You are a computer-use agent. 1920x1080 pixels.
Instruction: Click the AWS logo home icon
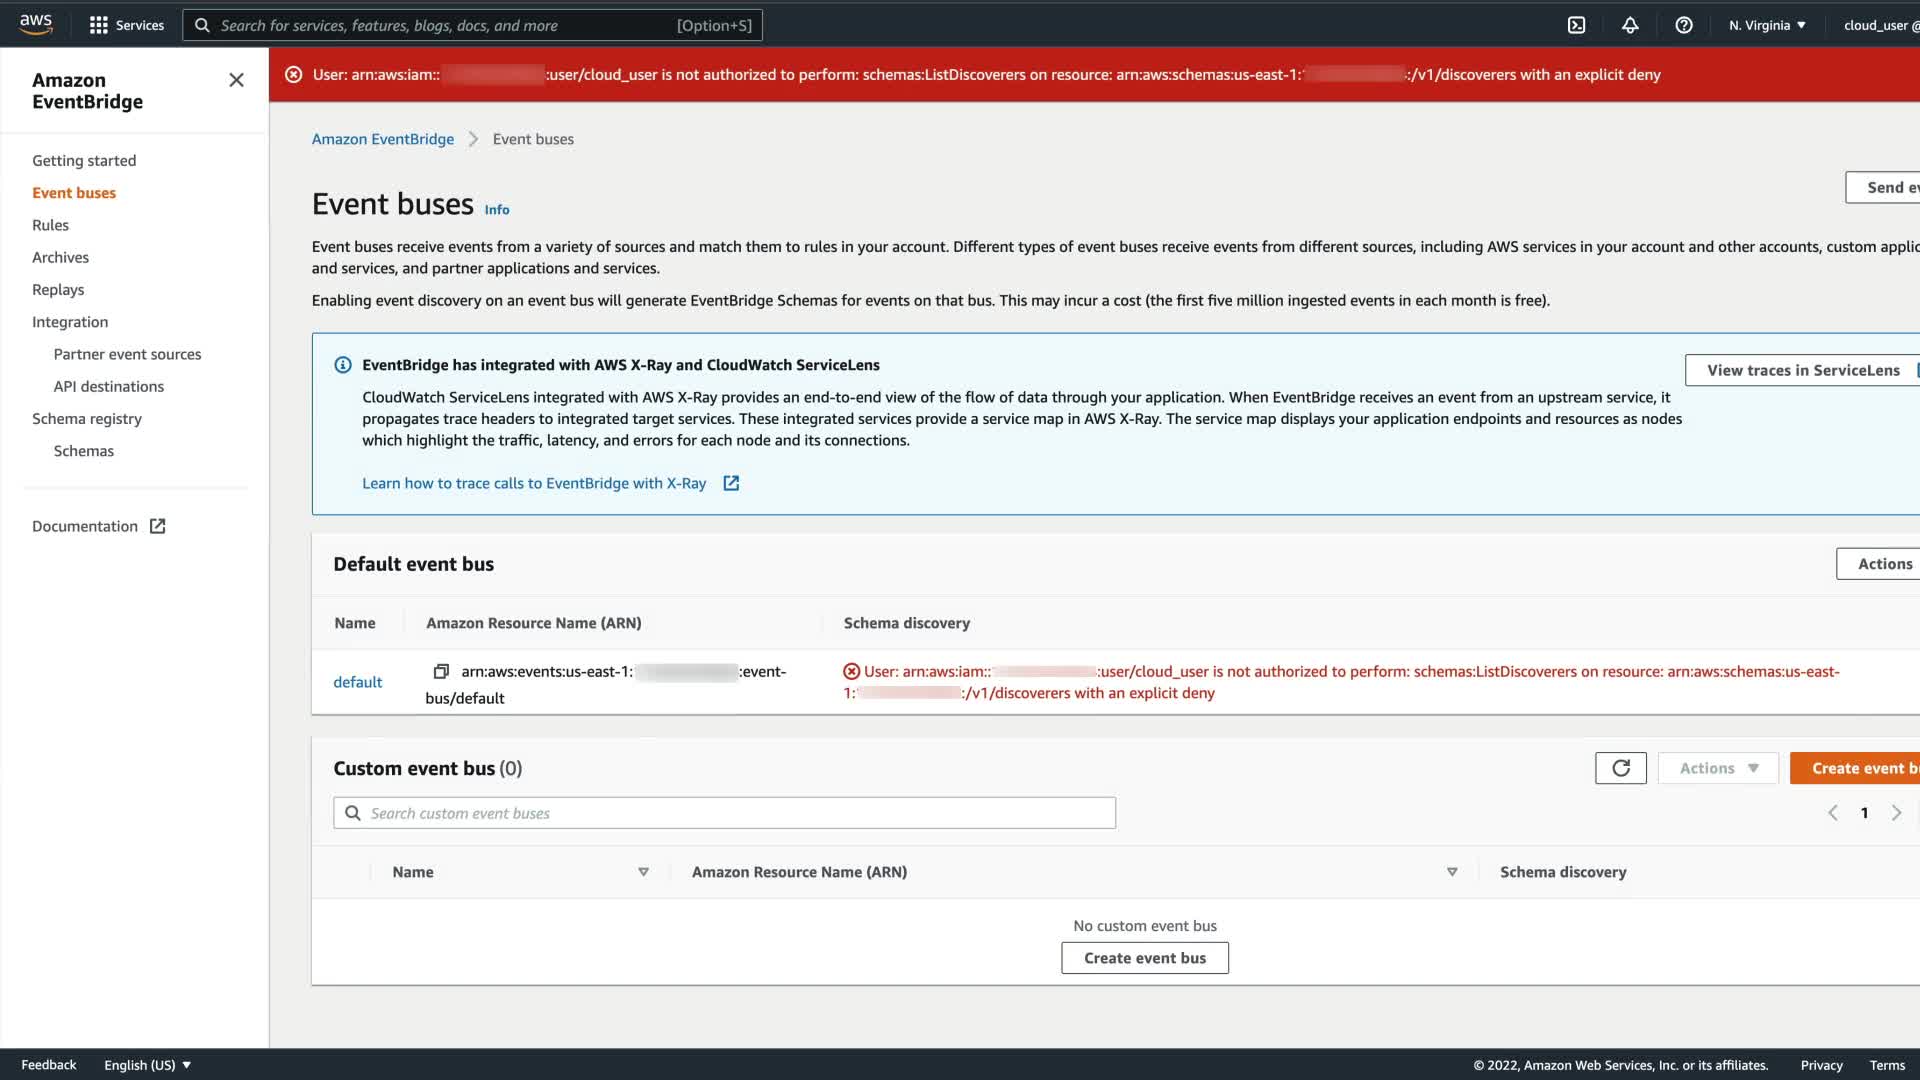click(x=36, y=24)
